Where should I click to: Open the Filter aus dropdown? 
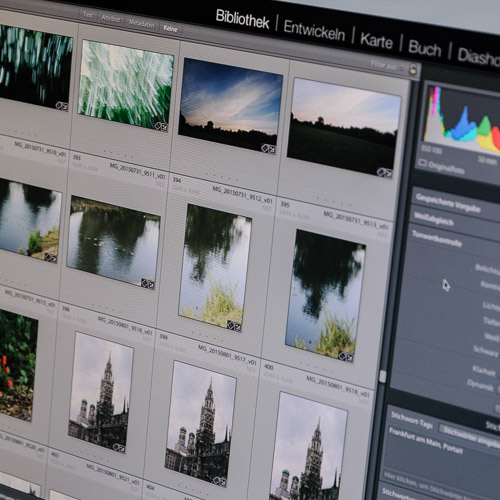point(389,66)
